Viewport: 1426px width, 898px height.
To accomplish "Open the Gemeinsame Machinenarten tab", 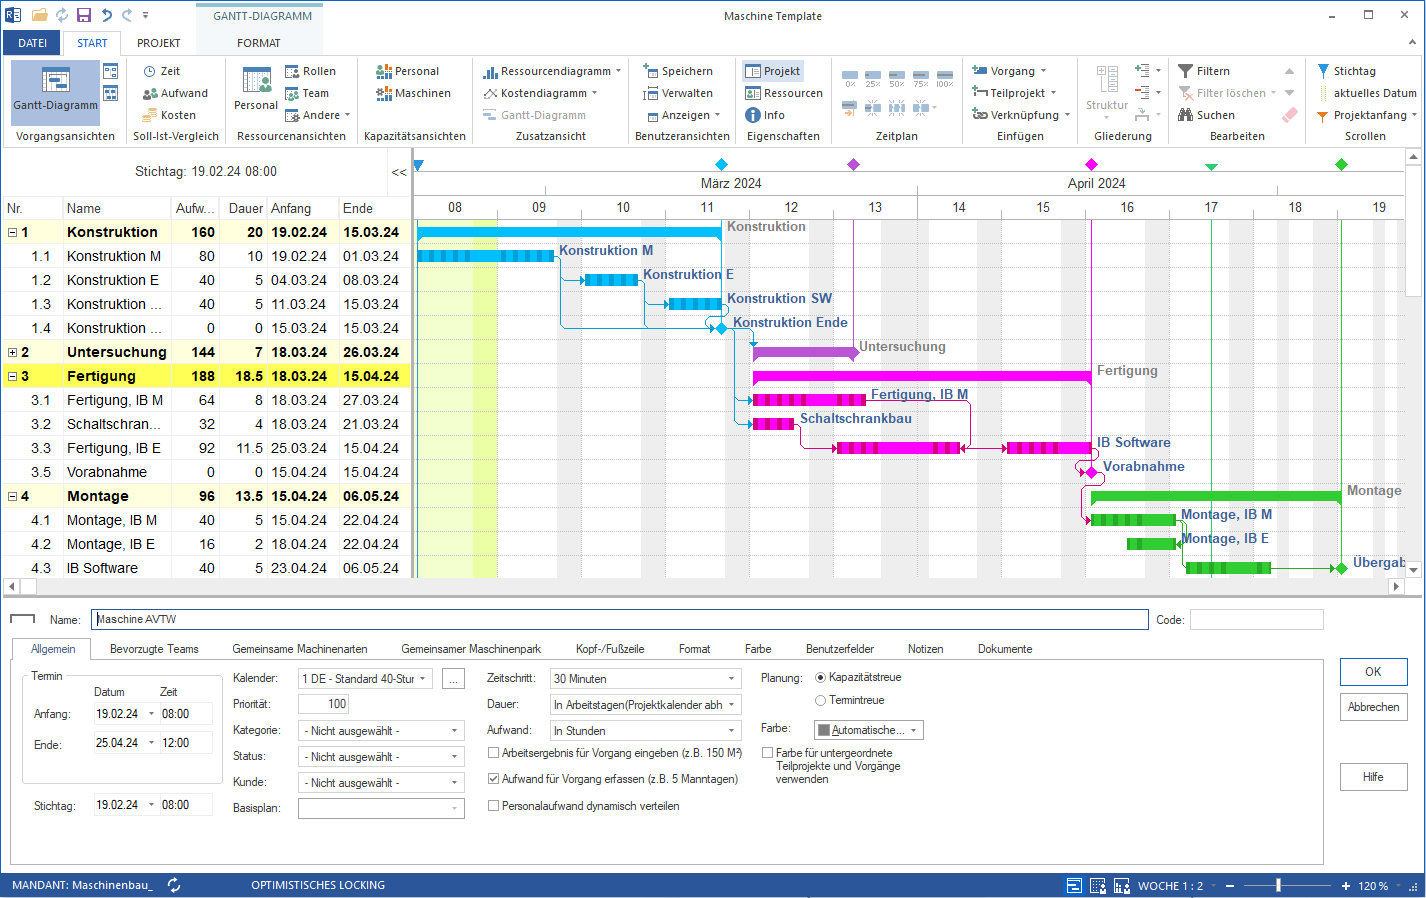I will (300, 649).
